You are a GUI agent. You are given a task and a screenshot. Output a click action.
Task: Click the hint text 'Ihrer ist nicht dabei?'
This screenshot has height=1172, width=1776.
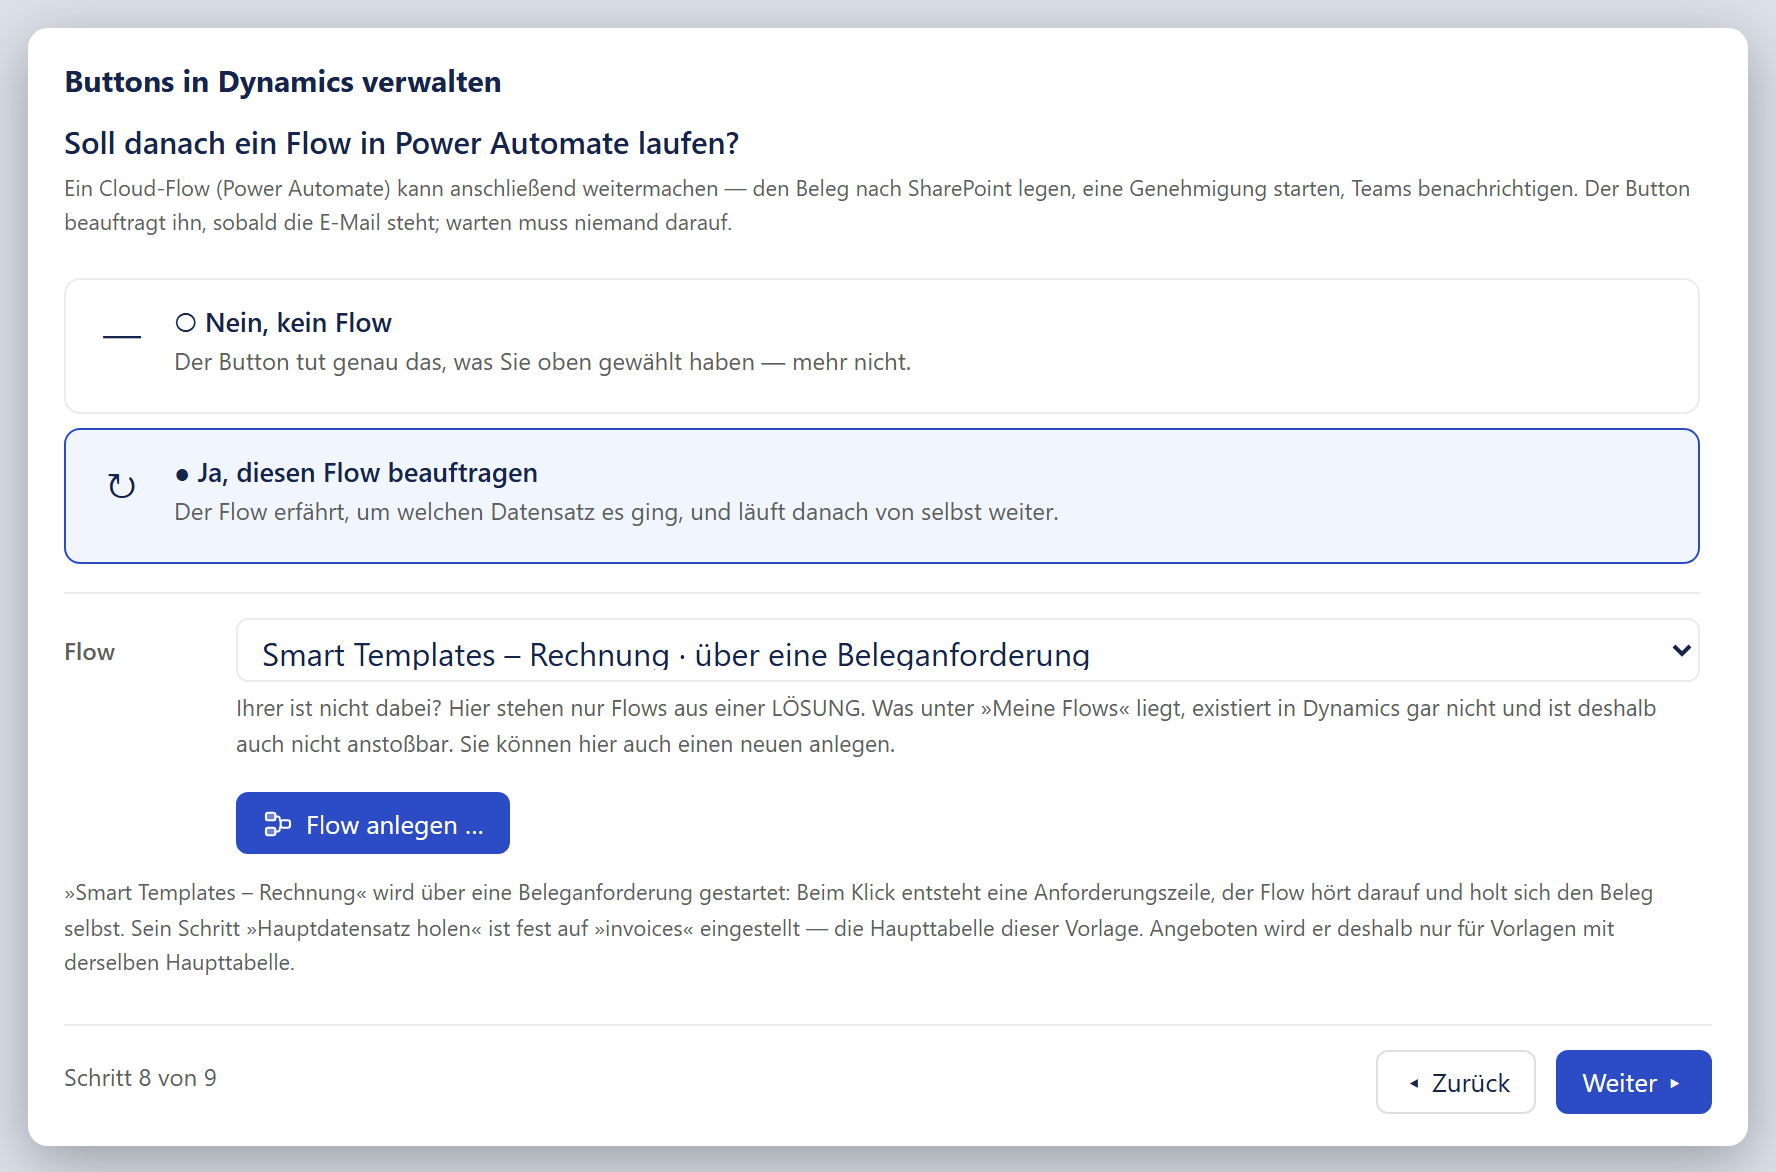pos(339,708)
